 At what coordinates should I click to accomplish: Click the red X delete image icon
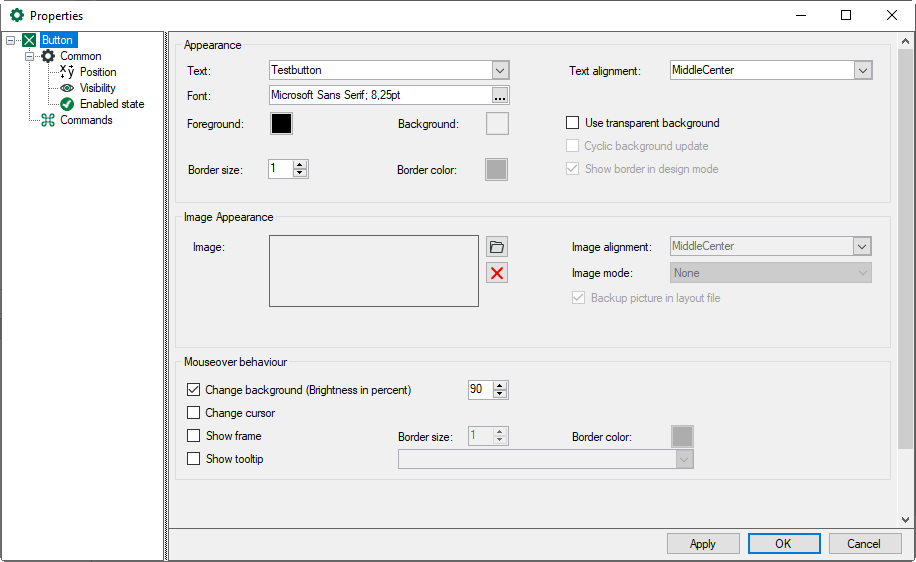[x=497, y=273]
